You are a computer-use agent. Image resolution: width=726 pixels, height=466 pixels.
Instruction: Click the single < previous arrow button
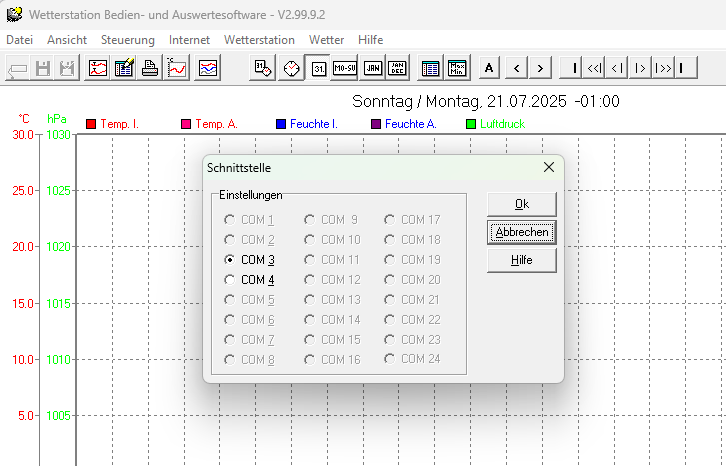pyautogui.click(x=517, y=69)
